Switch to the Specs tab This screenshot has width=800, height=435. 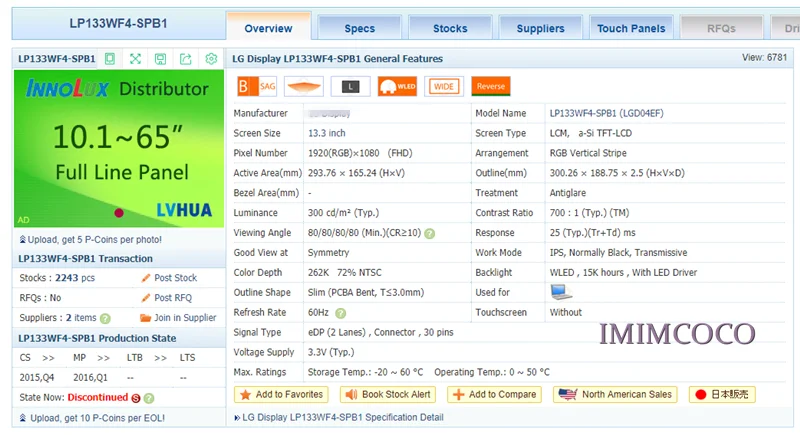click(x=359, y=28)
